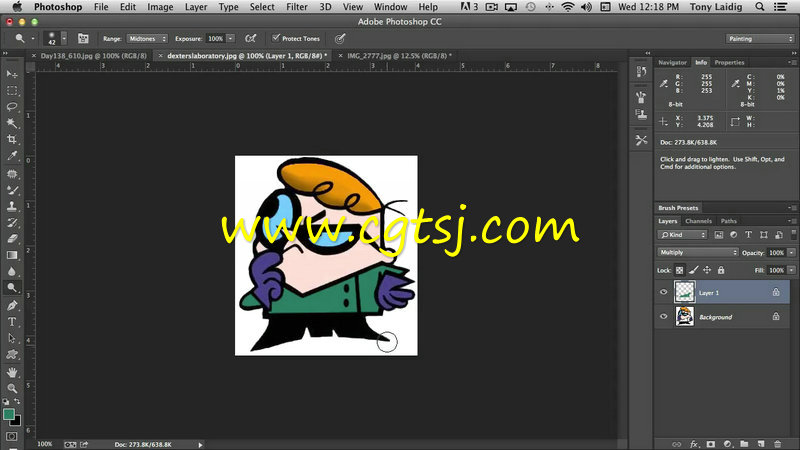The image size is (800, 450).
Task: Select the Dodge tool in toolbox
Action: coord(12,288)
